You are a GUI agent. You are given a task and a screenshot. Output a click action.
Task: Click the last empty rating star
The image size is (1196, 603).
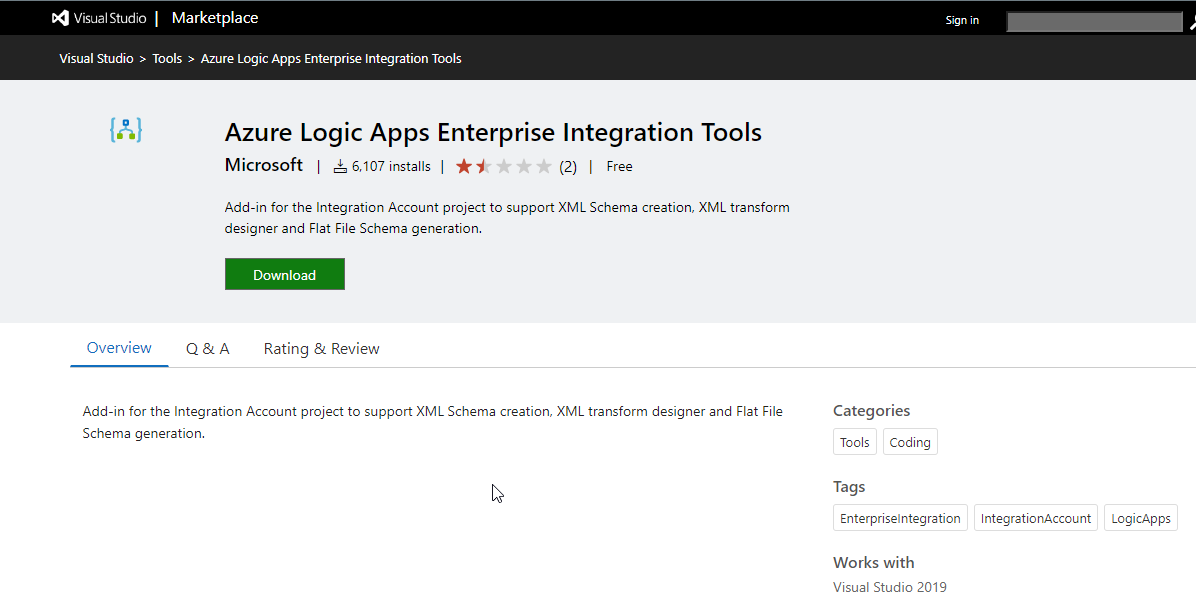click(544, 166)
